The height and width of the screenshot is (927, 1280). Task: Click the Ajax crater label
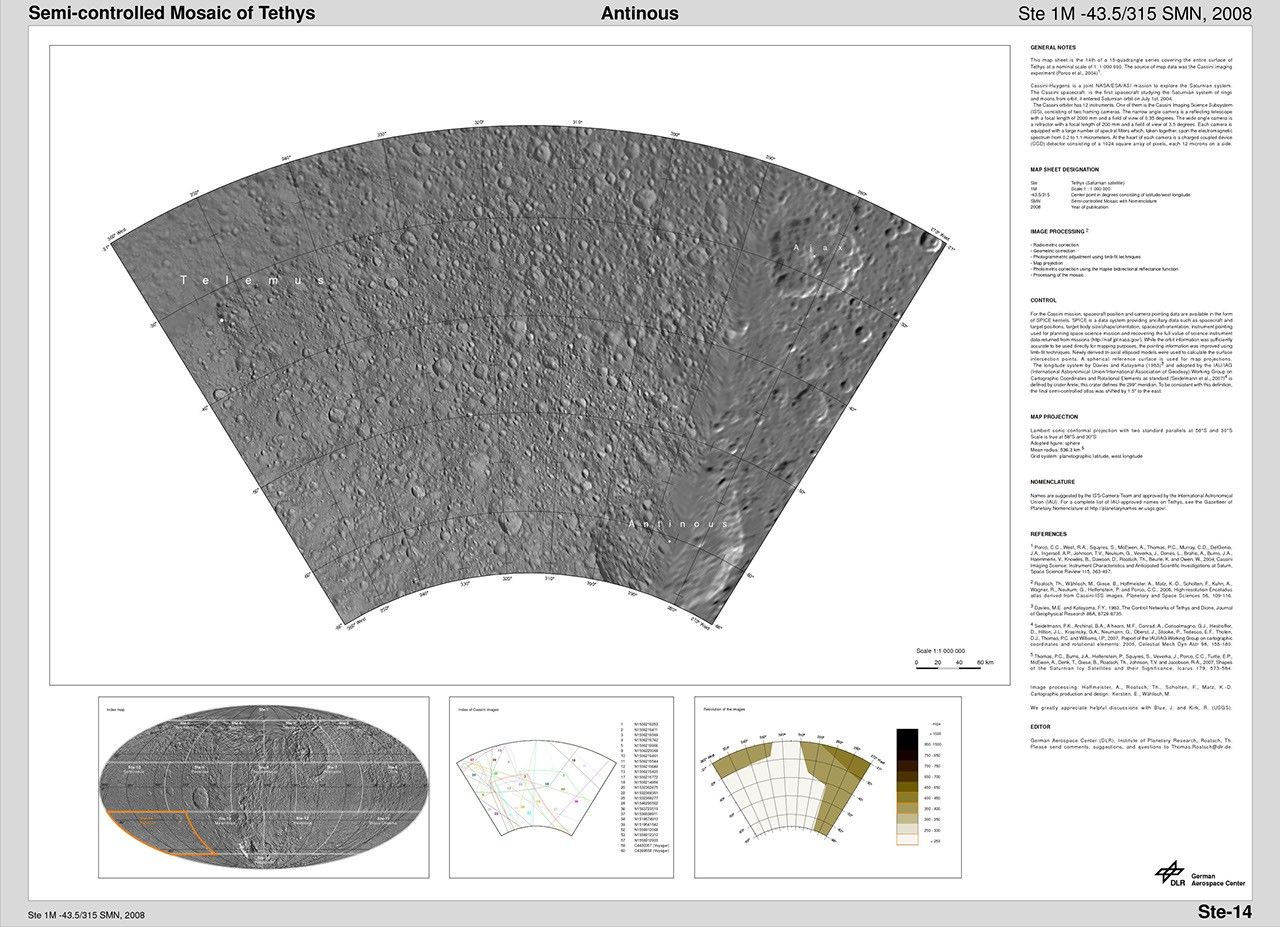coord(819,247)
